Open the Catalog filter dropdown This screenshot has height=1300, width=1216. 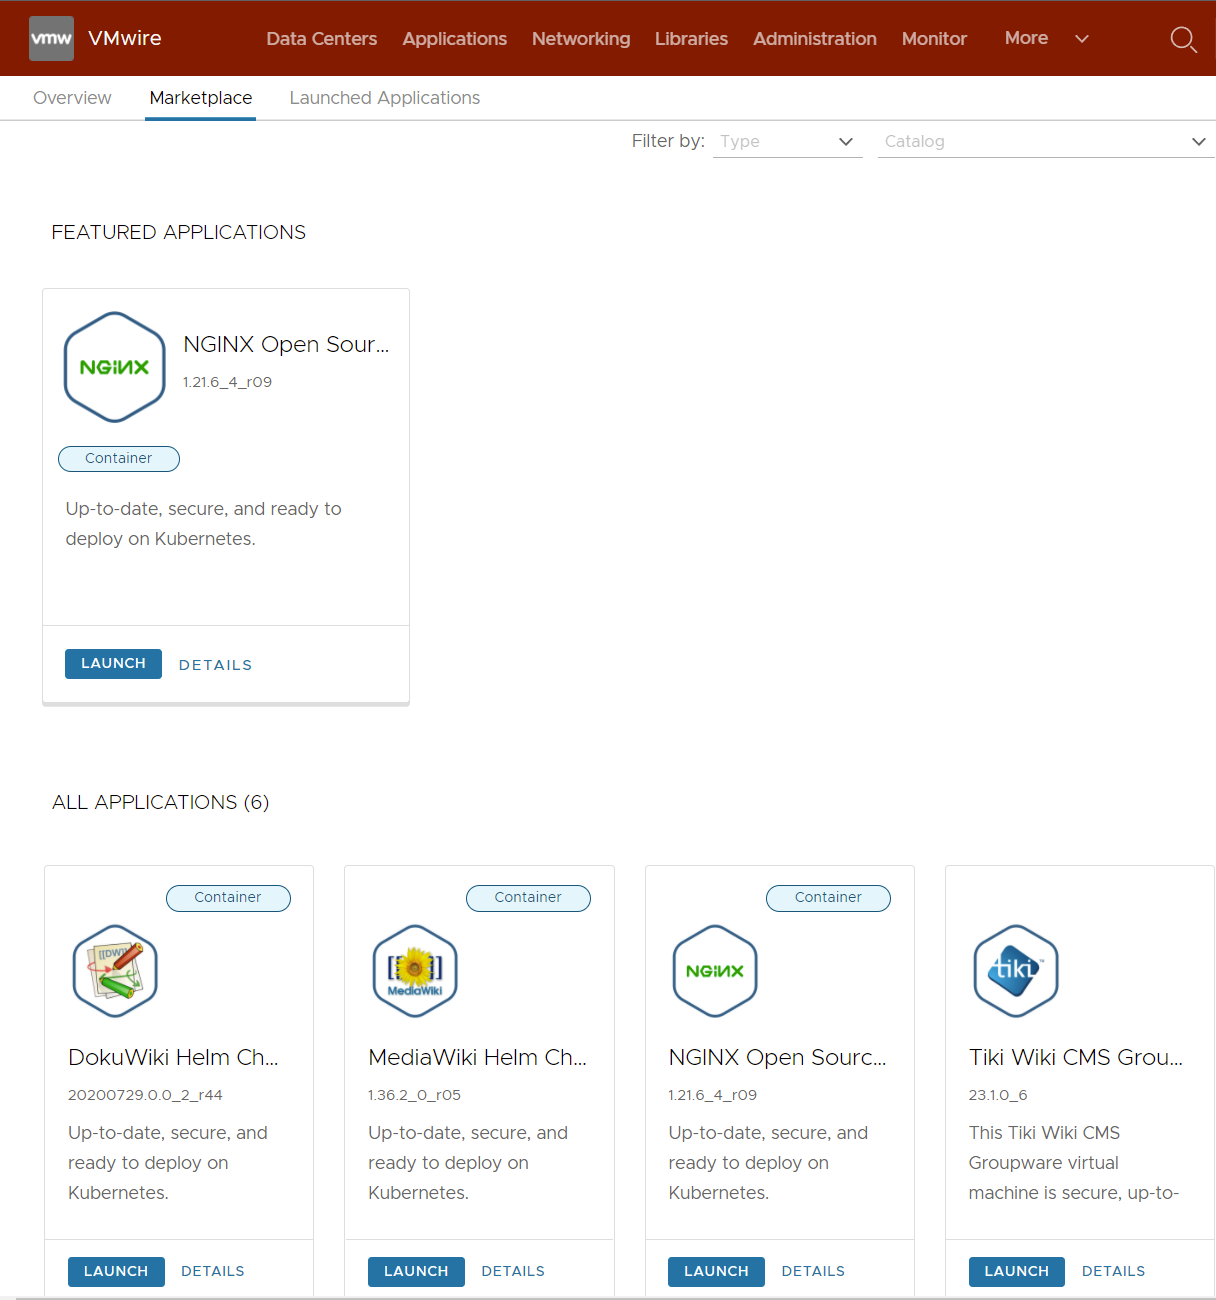(1045, 142)
